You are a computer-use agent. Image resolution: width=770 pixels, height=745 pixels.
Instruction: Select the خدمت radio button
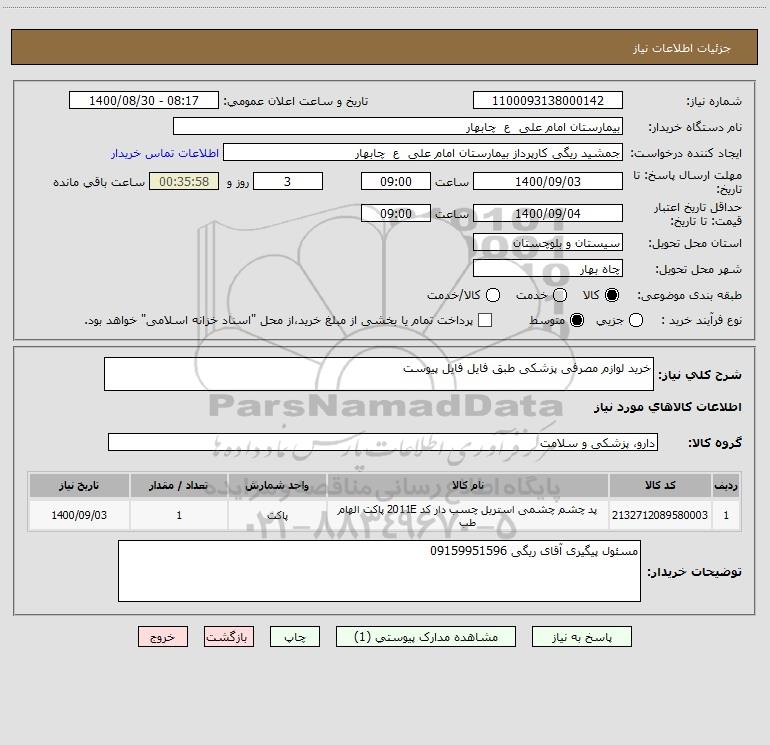coord(560,295)
